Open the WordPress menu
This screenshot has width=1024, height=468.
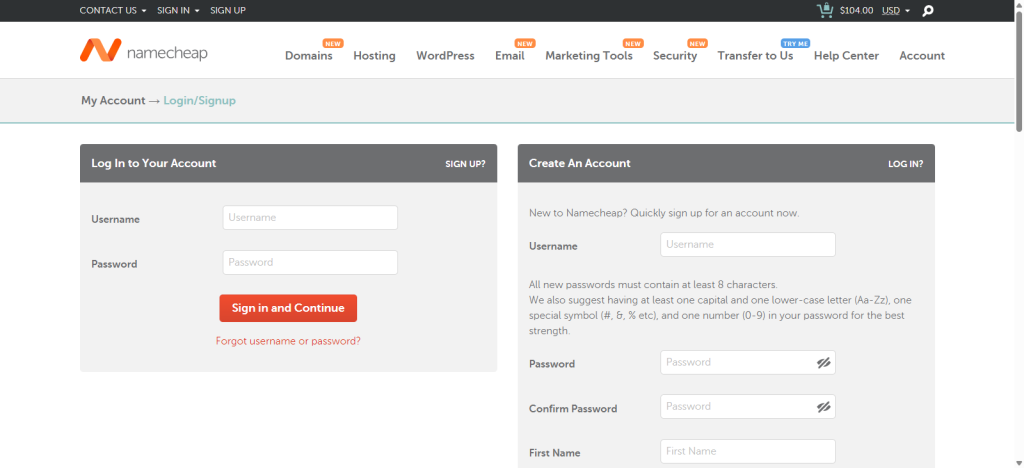[x=445, y=55]
